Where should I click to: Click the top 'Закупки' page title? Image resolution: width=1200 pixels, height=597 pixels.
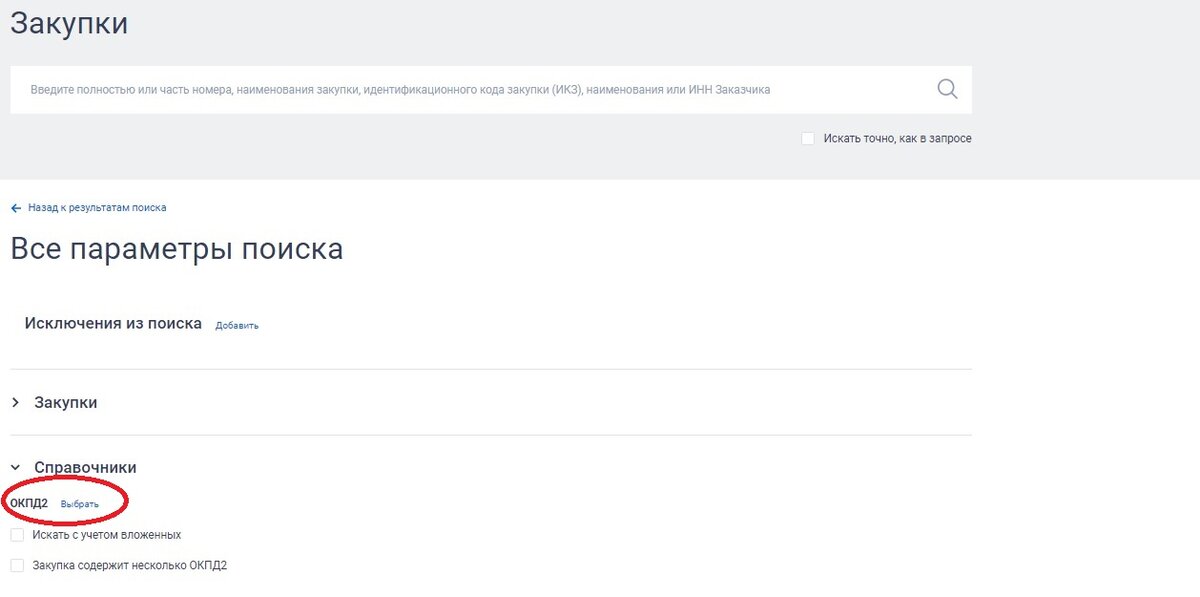(69, 23)
